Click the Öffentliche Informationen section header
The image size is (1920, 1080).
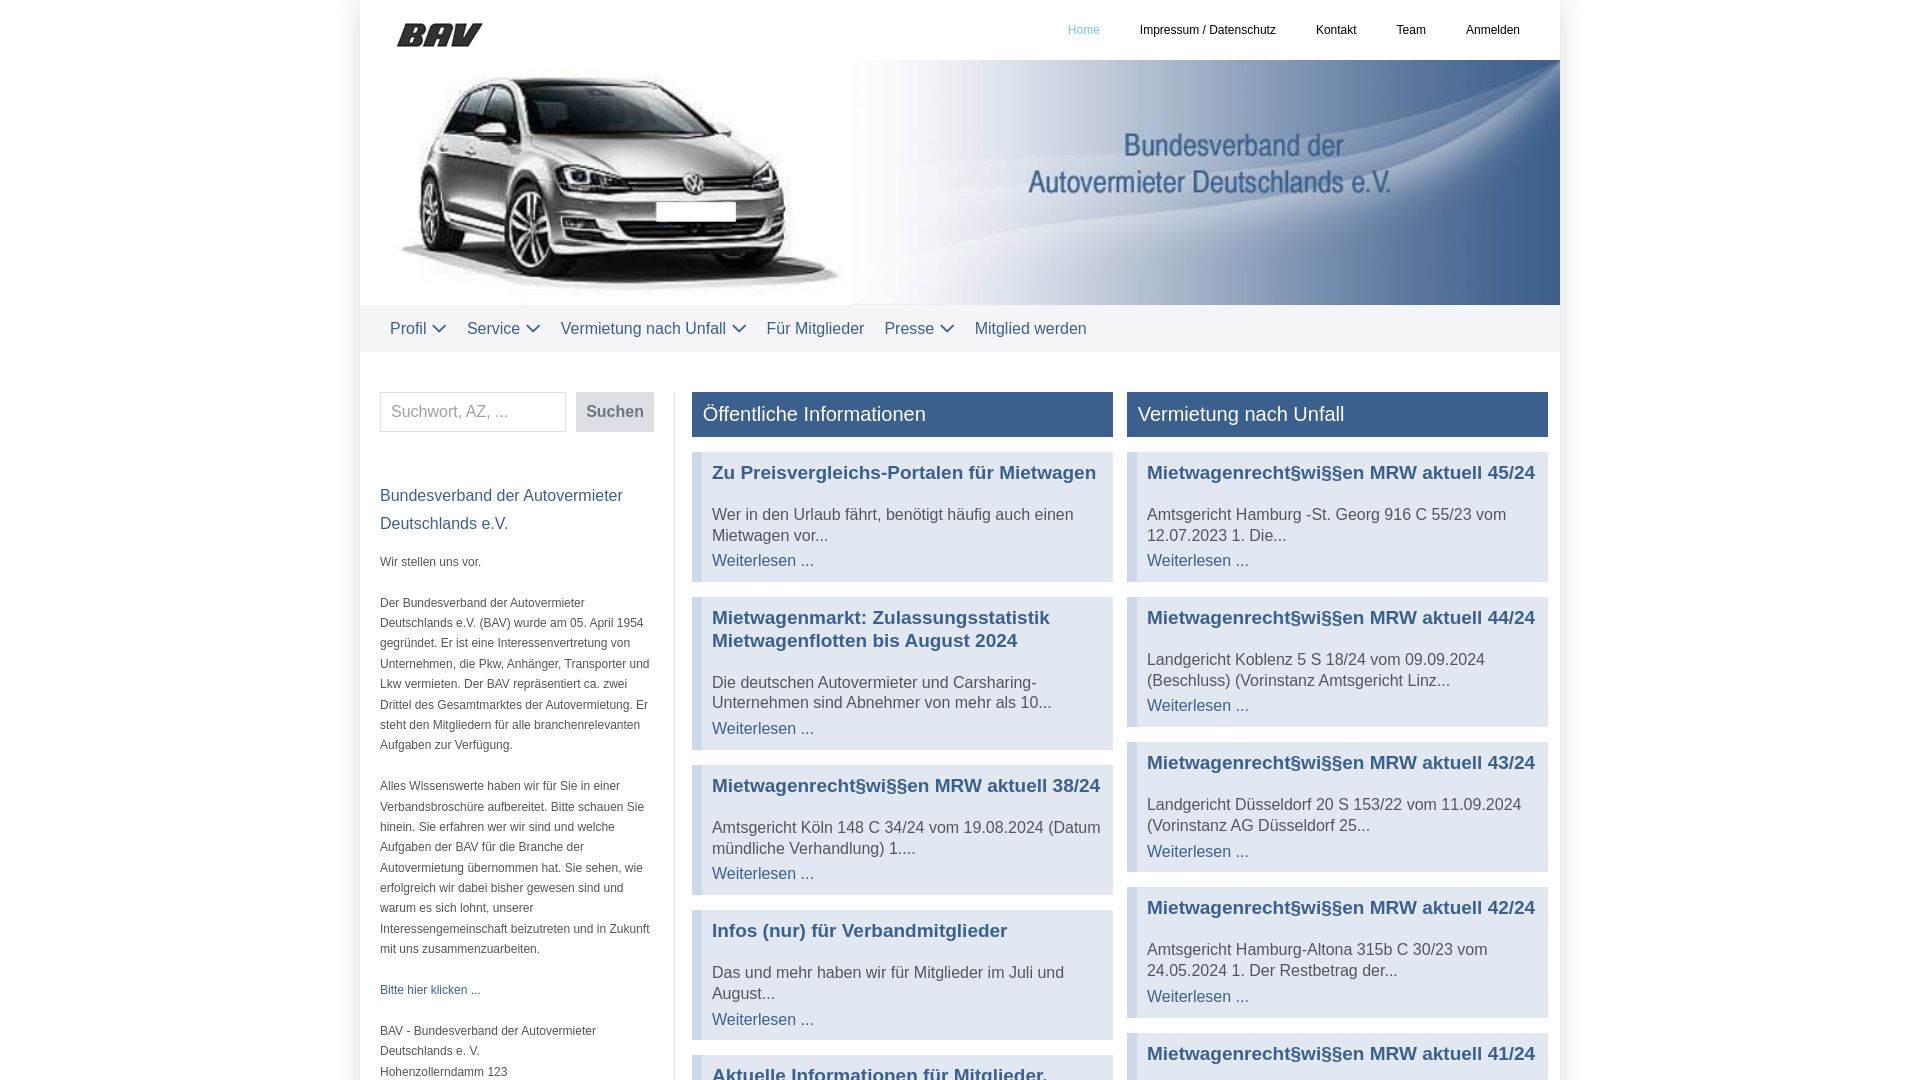pos(902,414)
